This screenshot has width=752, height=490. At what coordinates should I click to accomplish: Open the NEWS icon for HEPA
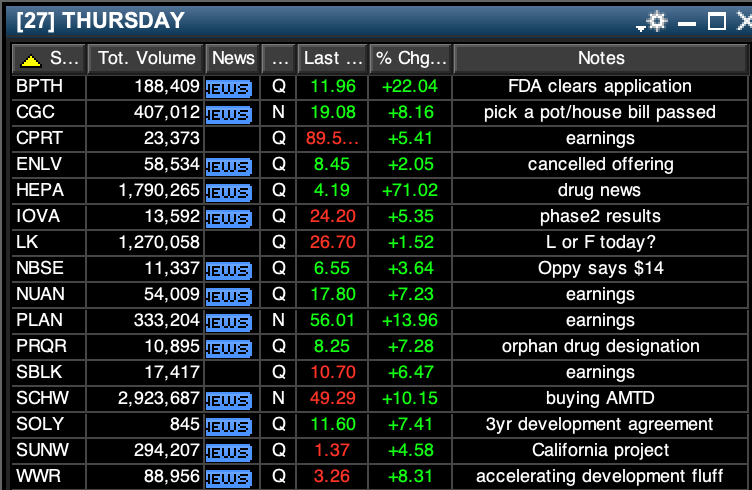pos(229,192)
